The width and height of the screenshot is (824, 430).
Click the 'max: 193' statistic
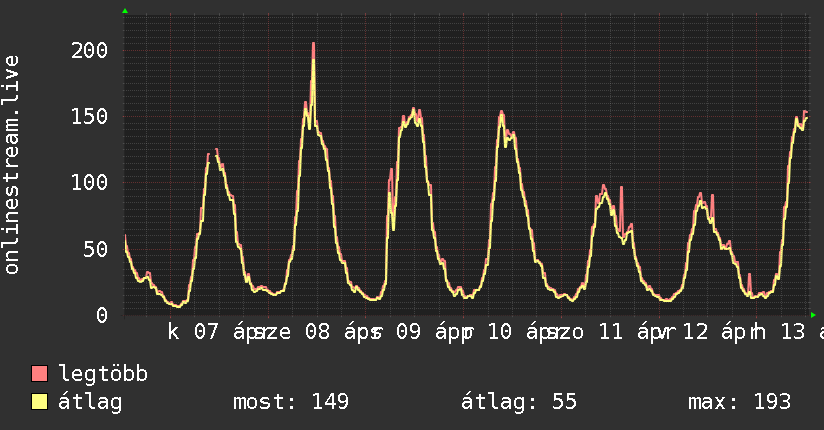coord(739,403)
